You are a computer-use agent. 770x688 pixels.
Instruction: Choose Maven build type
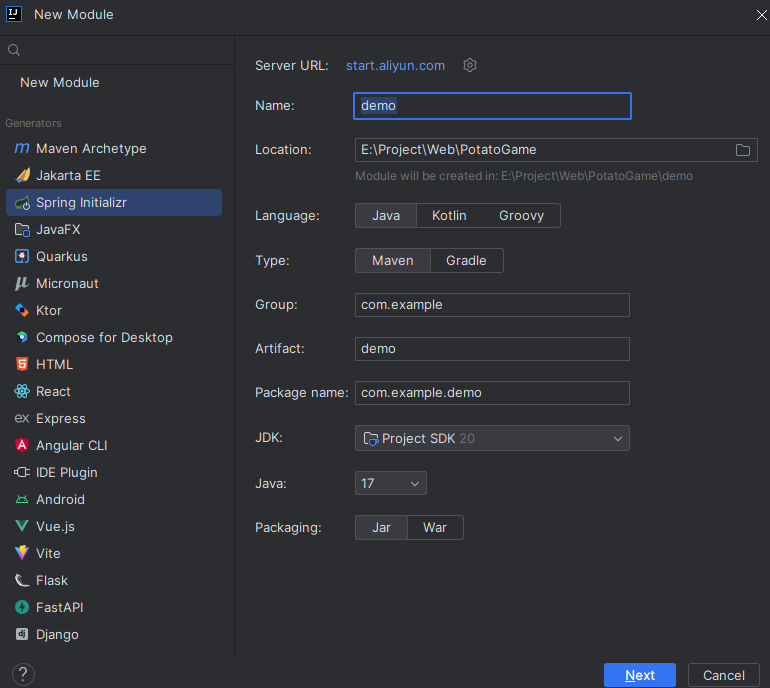pos(393,260)
